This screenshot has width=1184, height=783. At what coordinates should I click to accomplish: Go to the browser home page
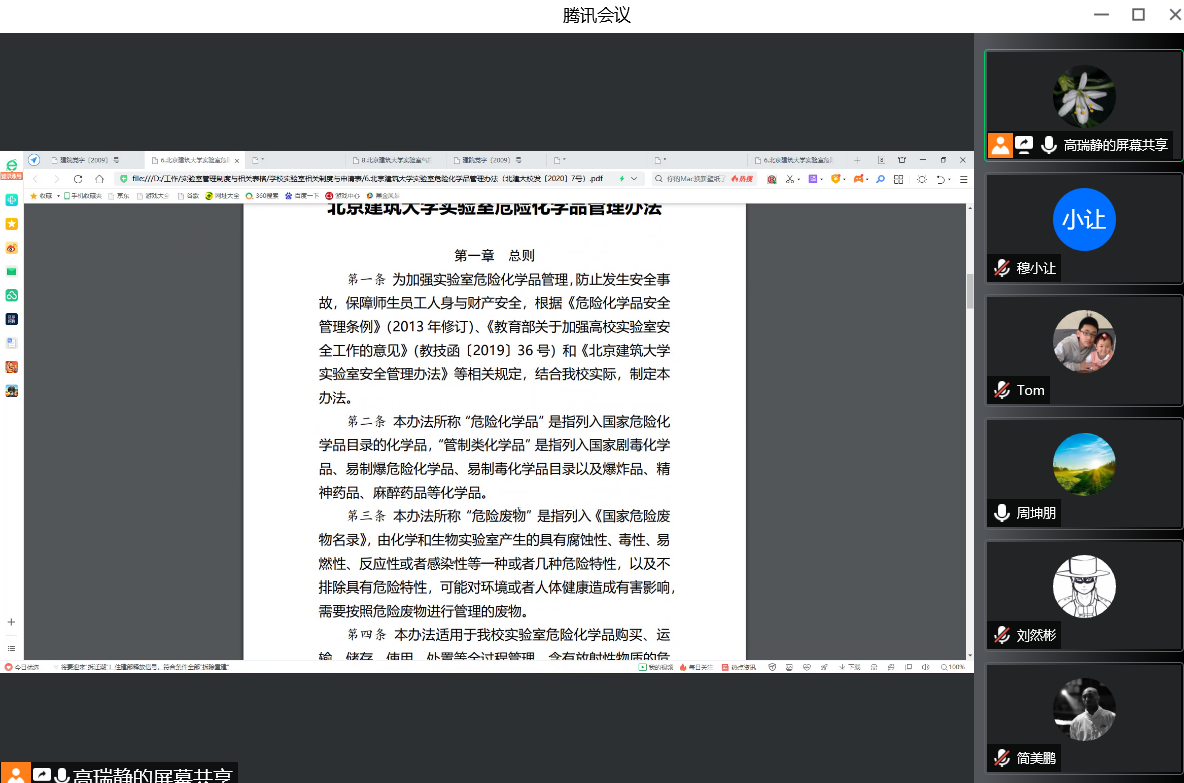tap(99, 179)
